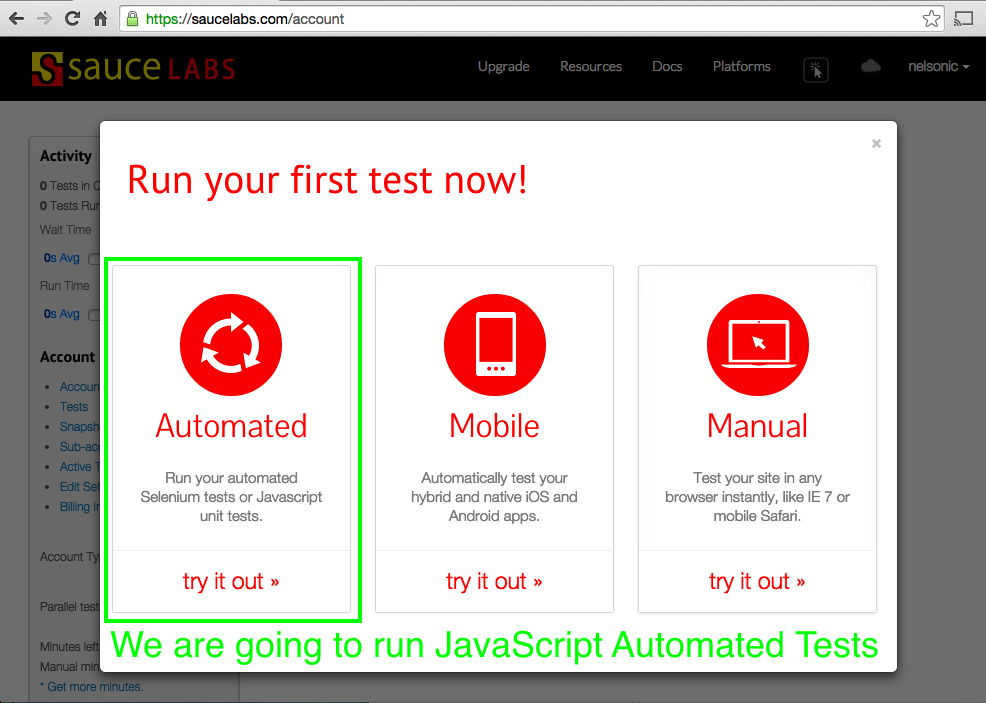
Task: Click the Run Time '0s Avg' value
Action: coord(62,314)
